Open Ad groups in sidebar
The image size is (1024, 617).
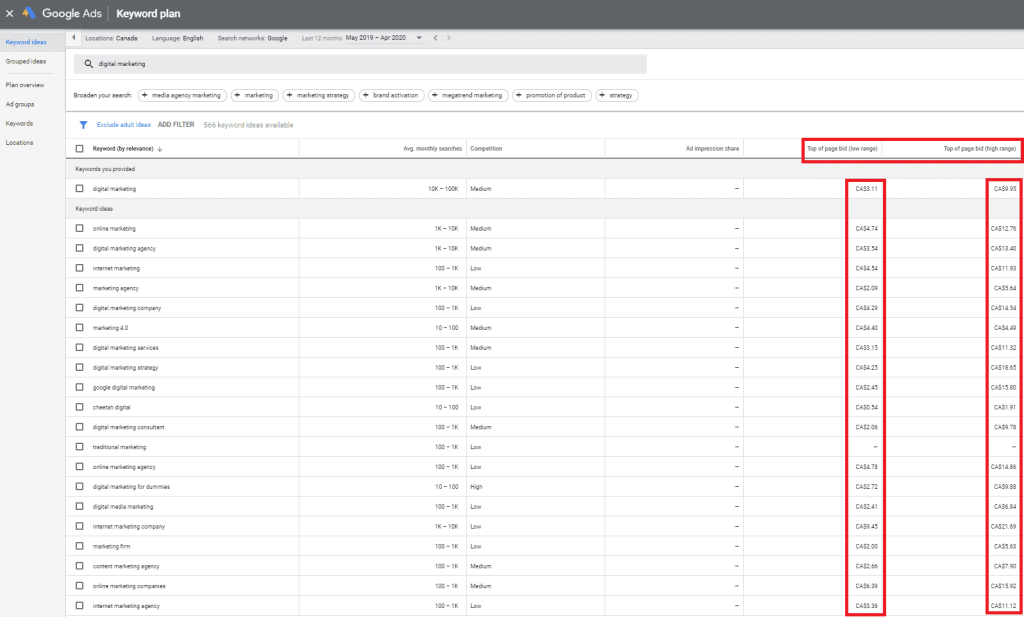(x=20, y=104)
